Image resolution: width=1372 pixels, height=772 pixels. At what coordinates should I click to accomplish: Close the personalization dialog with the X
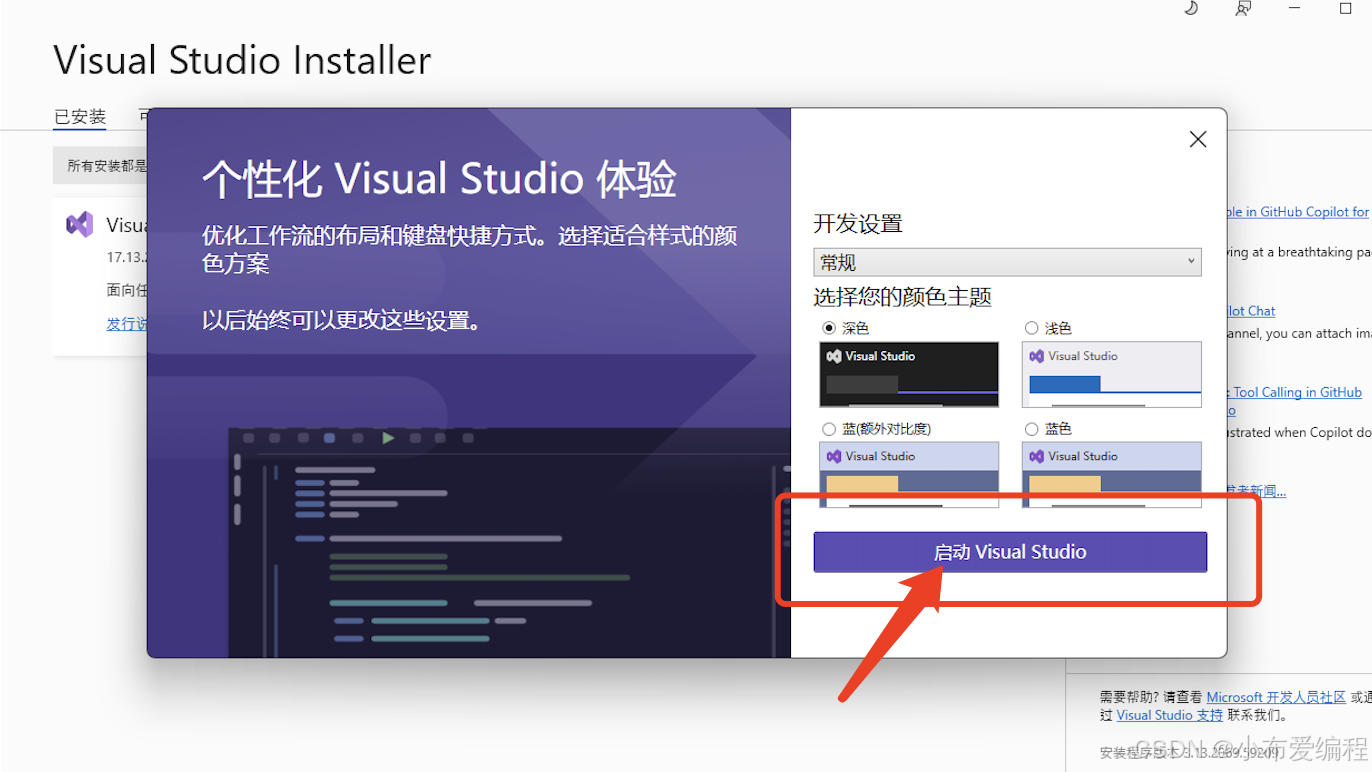[x=1198, y=140]
